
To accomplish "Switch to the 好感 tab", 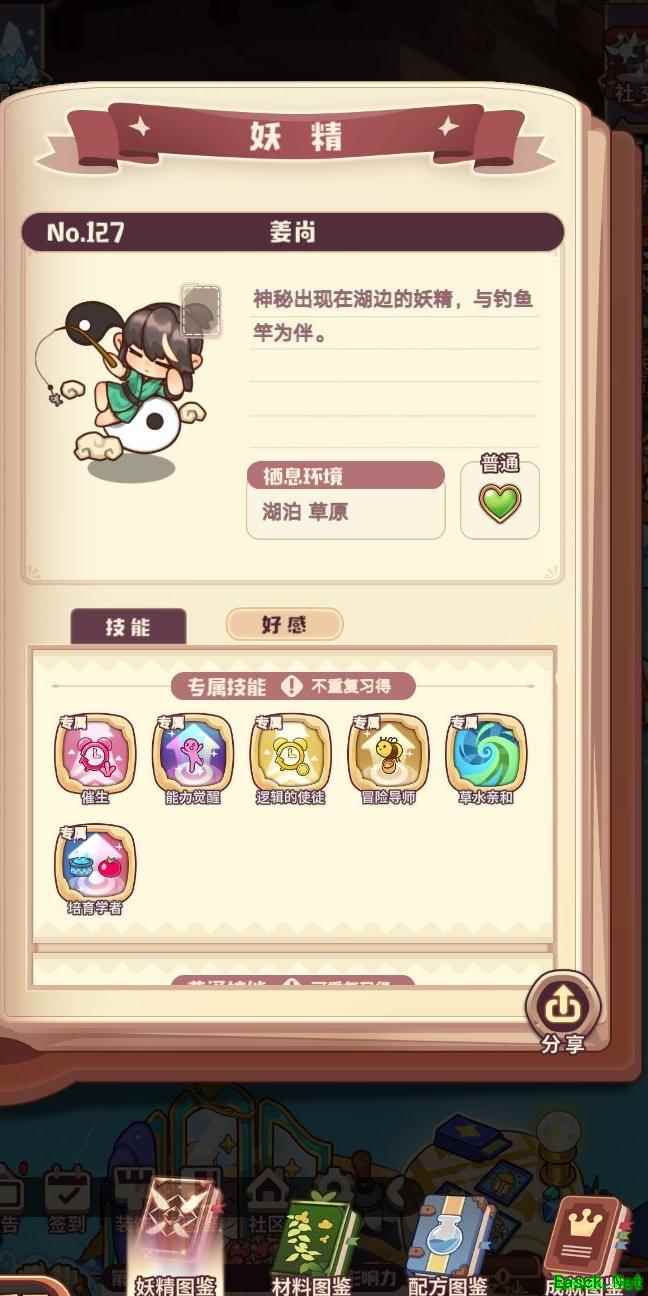I will [285, 625].
